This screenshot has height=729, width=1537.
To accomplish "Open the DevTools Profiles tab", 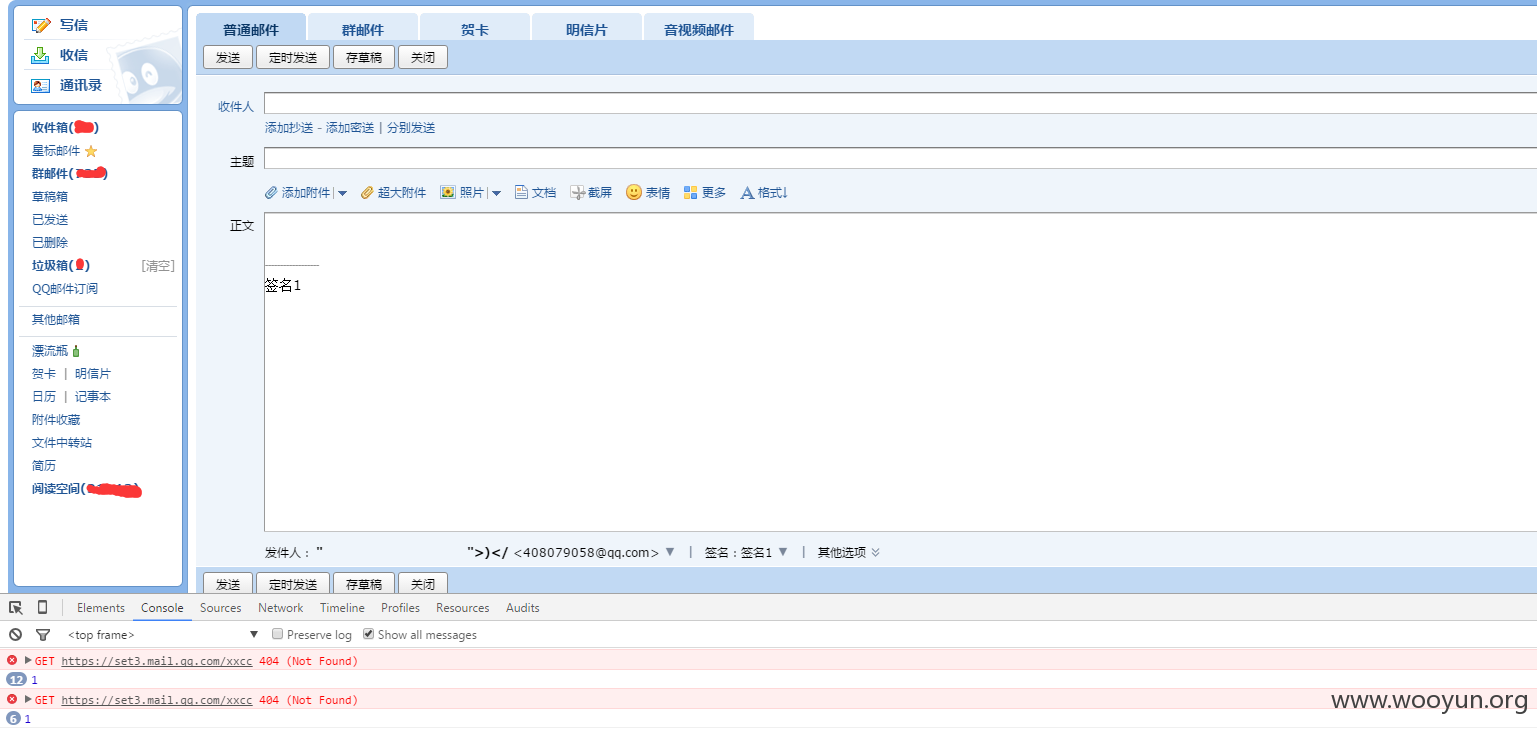I will coord(400,607).
